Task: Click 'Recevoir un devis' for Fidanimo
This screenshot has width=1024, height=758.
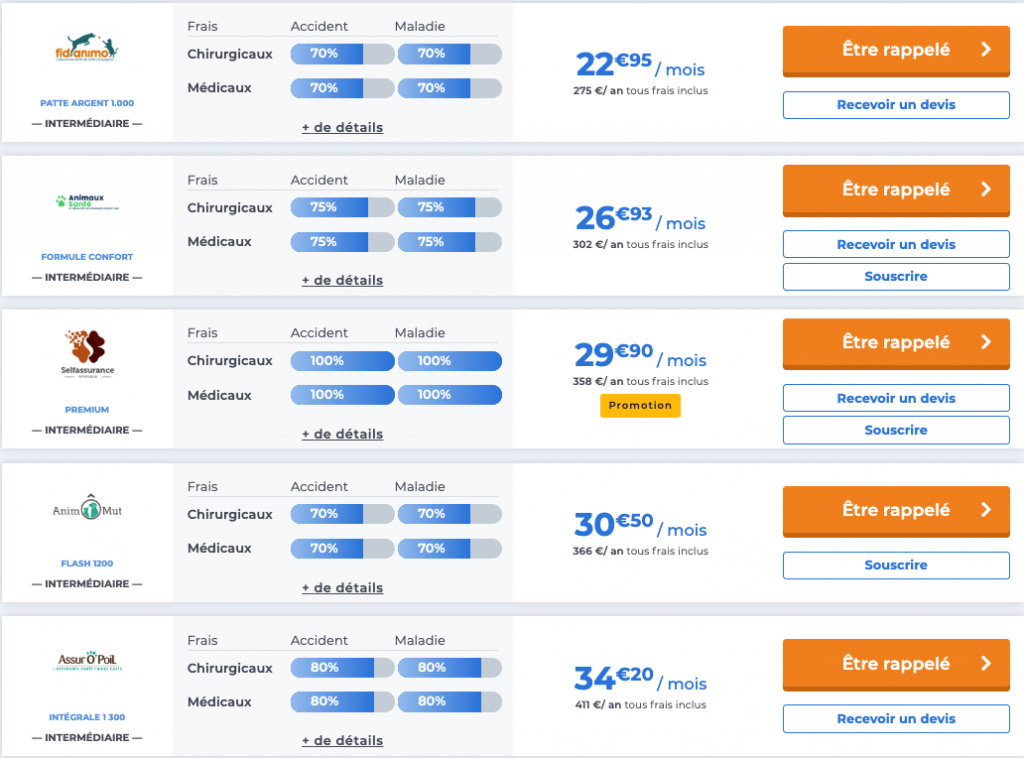Action: click(x=895, y=105)
